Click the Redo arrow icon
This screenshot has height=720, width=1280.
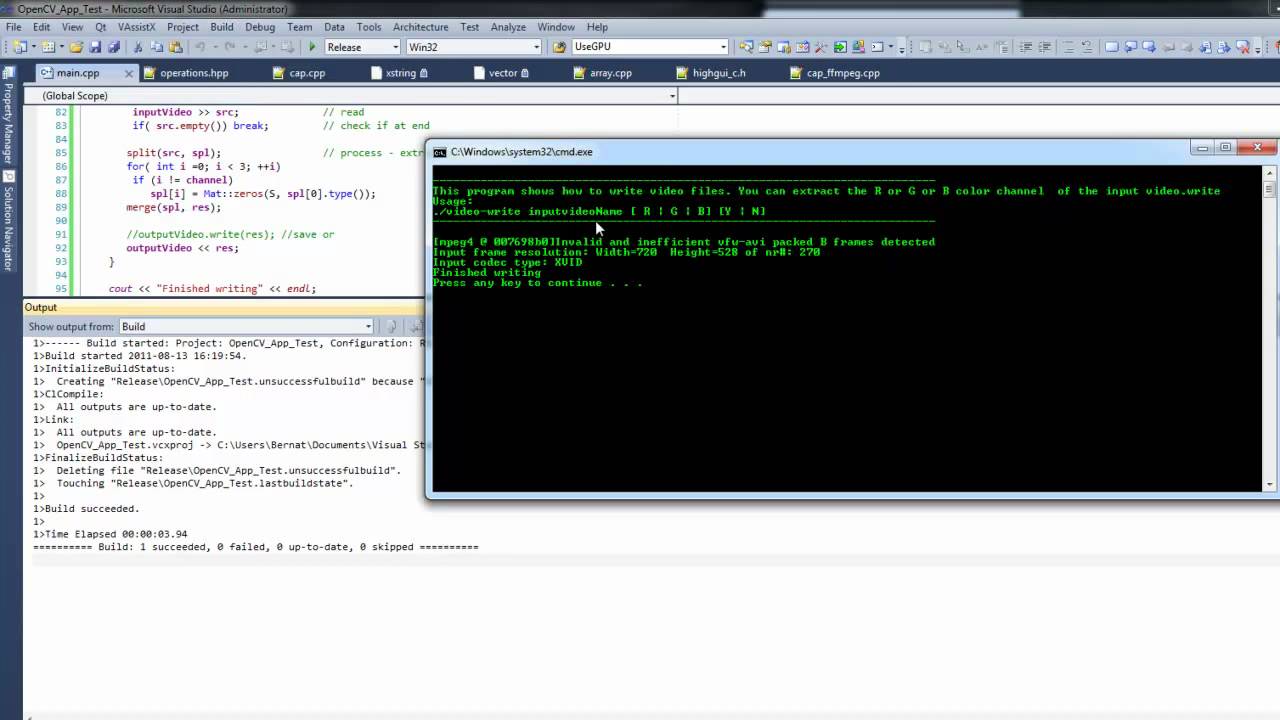[x=230, y=47]
